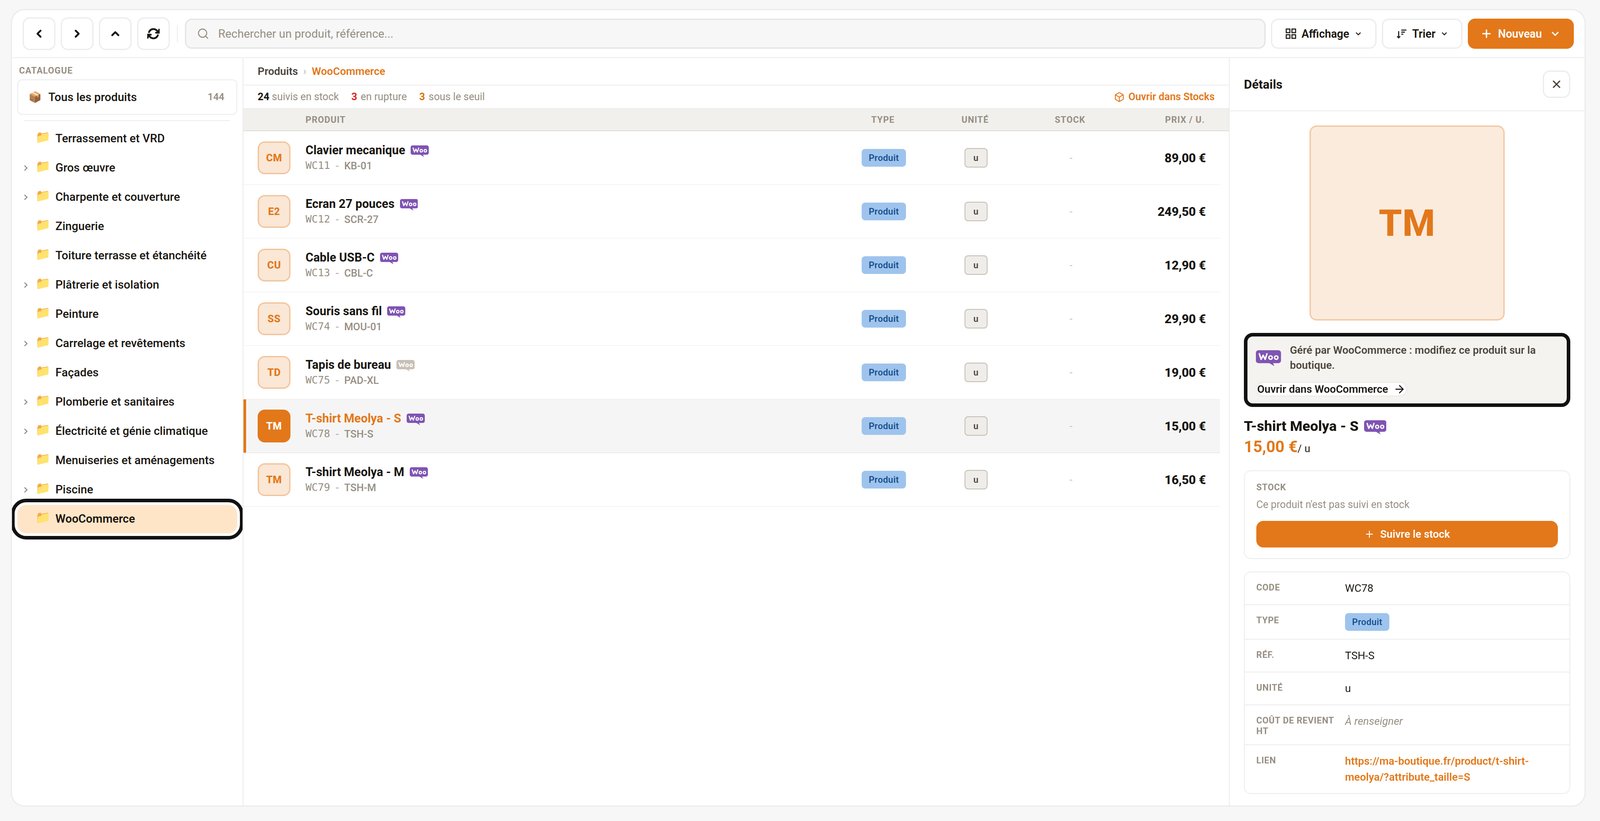Screen dimensions: 1600x821
Task: Click Ouvrir dans Stocks link
Action: coord(1164,97)
